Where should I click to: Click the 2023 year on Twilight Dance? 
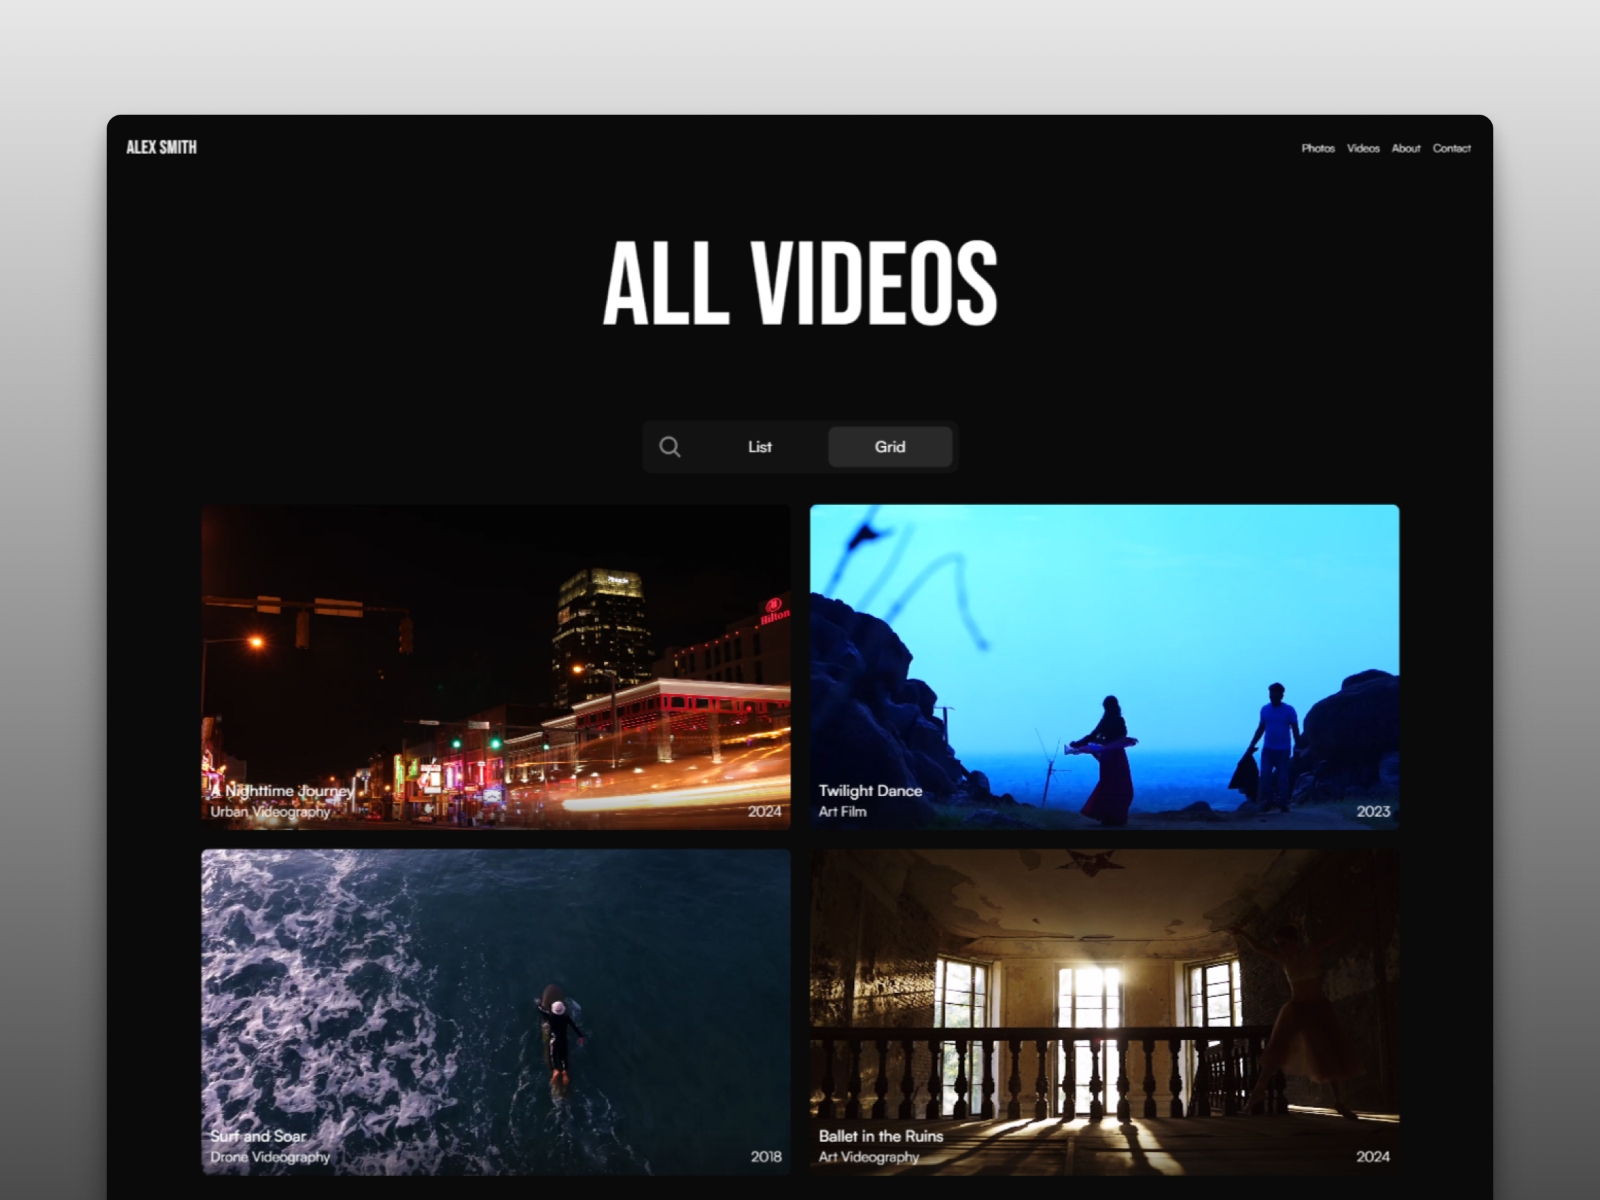coord(1372,812)
